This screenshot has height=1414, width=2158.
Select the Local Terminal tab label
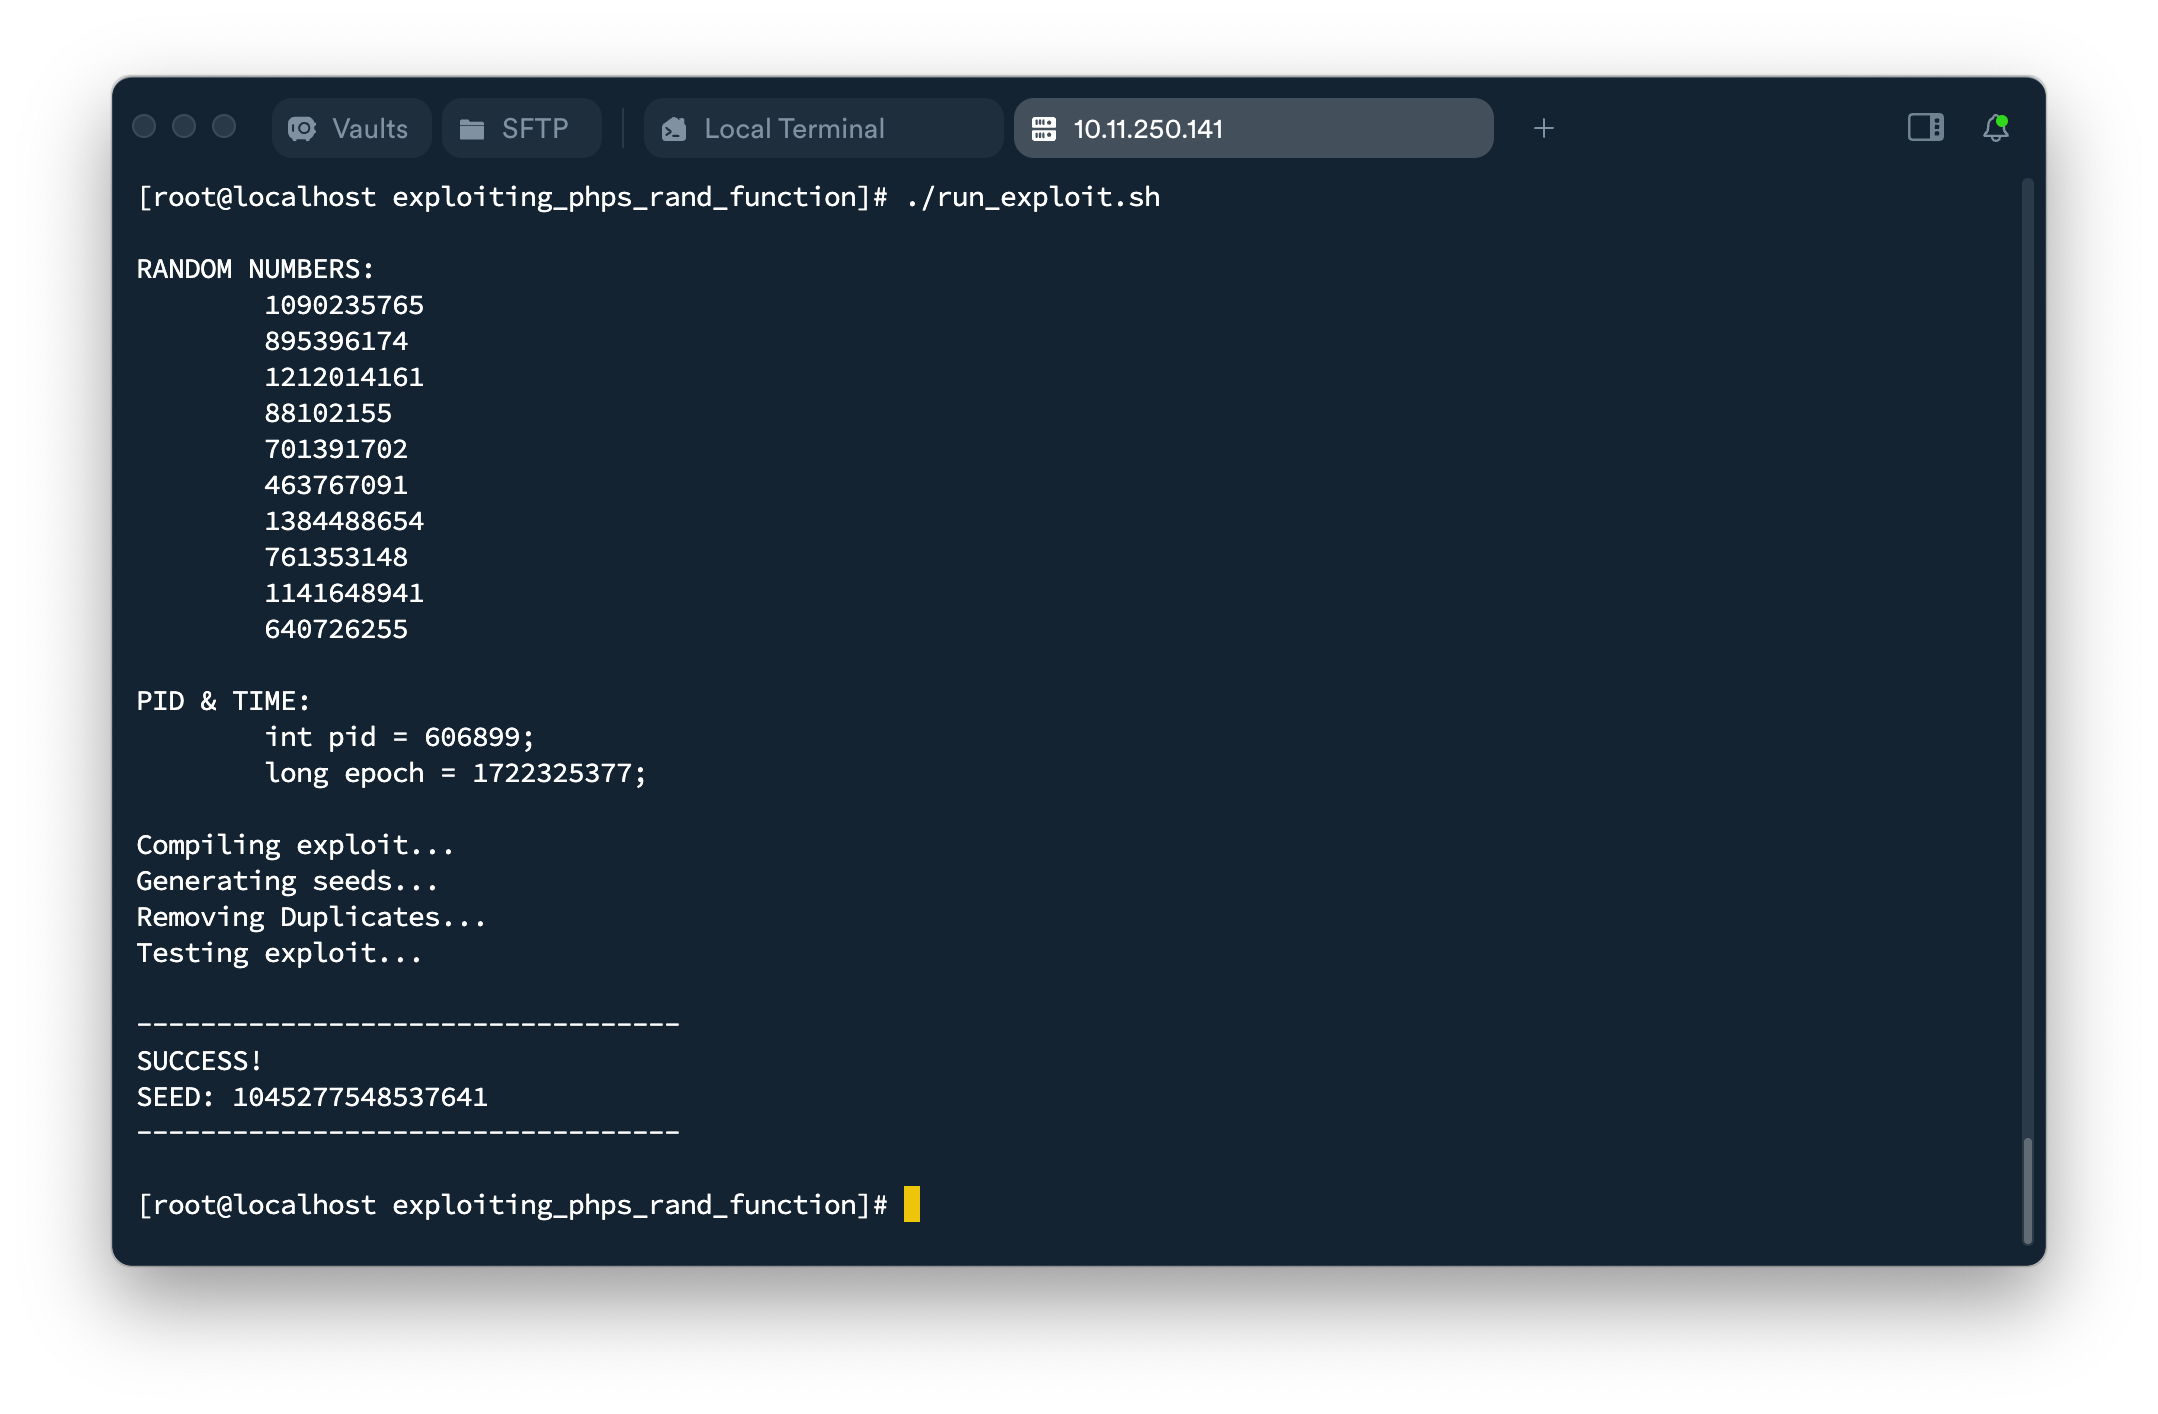pos(794,129)
